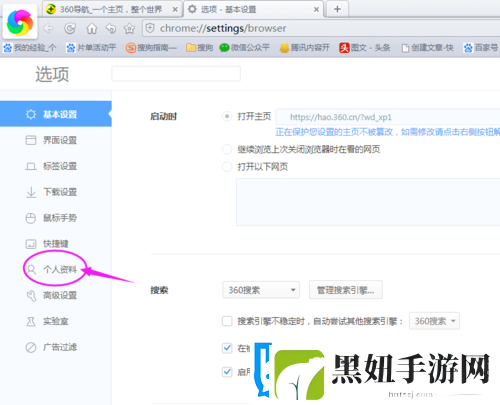The image size is (500, 405).
Task: Click the flask icon beside 实验室
Action: click(31, 321)
